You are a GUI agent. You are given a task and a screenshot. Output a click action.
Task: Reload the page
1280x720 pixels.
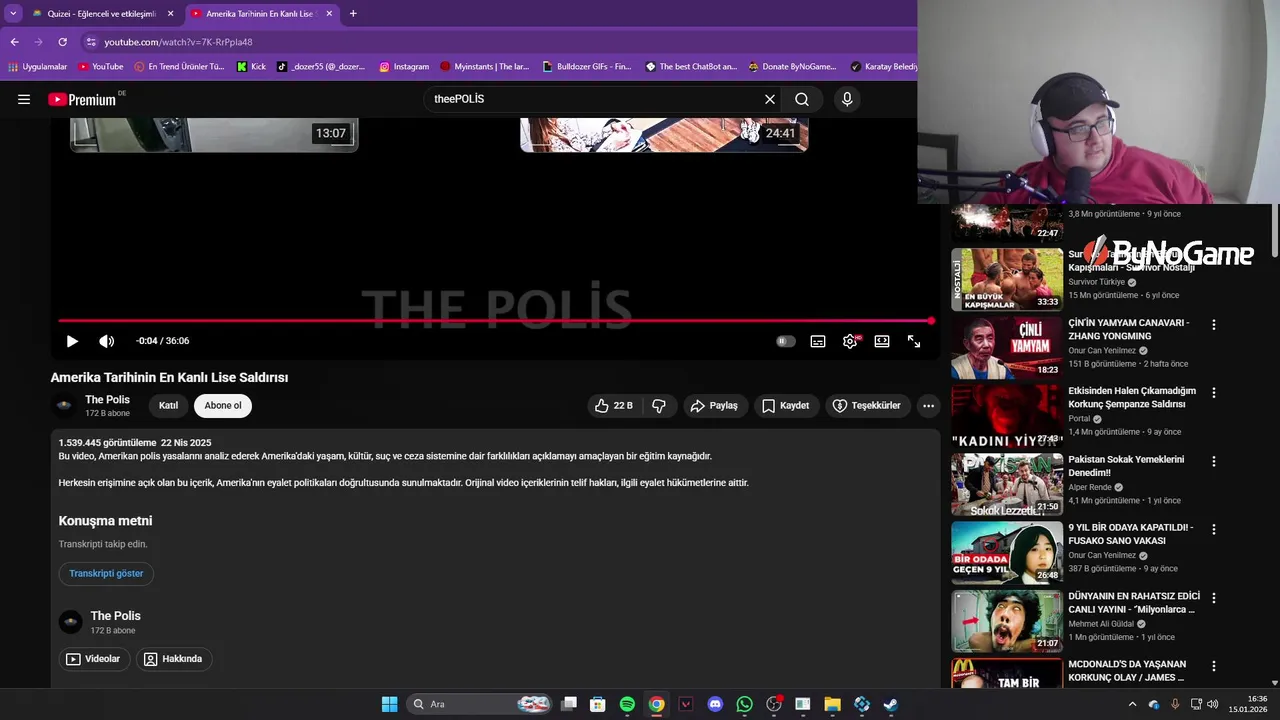pyautogui.click(x=62, y=42)
